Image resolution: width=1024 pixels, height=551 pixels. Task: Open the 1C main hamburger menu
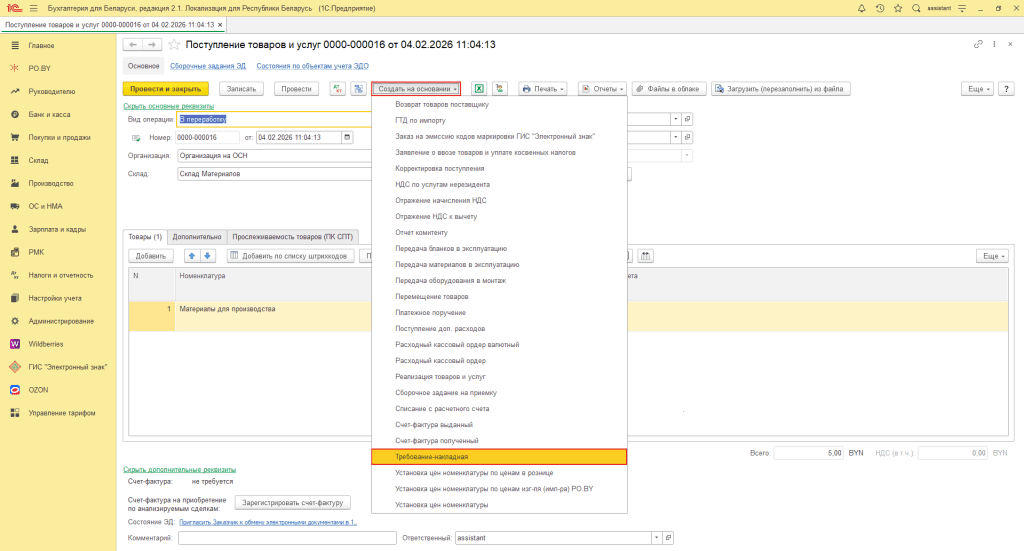pyautogui.click(x=33, y=8)
